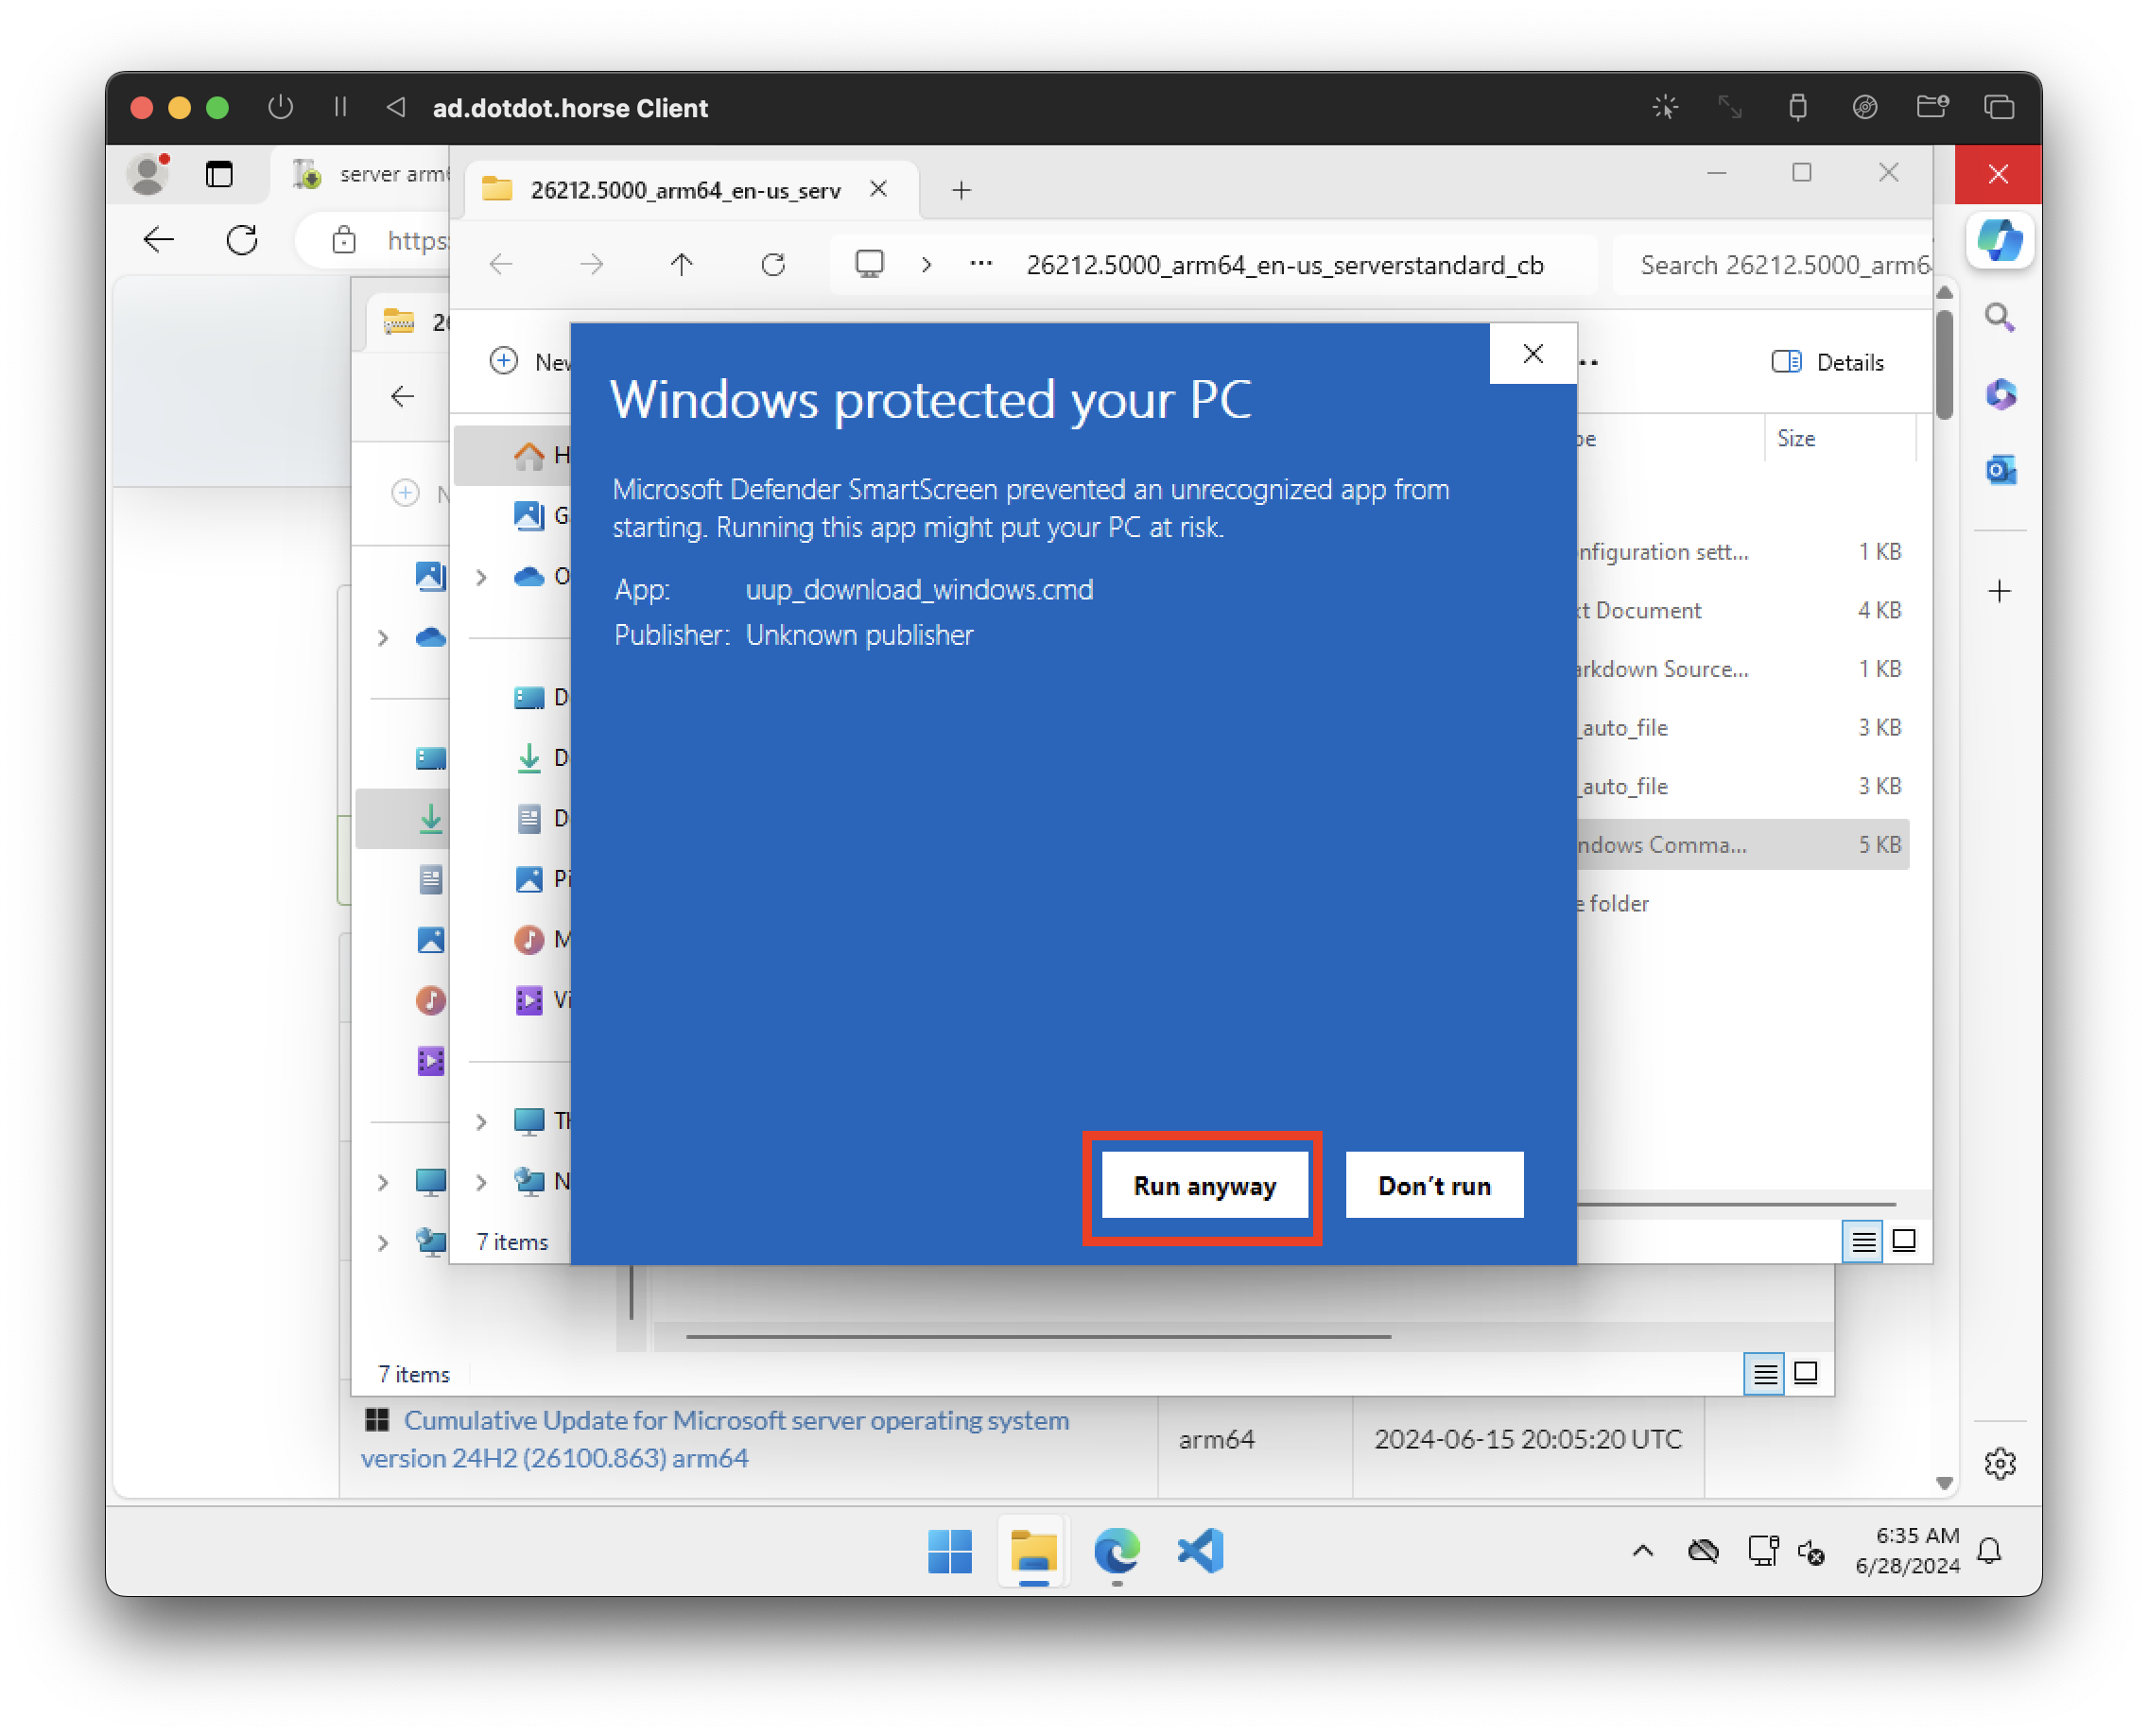The width and height of the screenshot is (2148, 1736).
Task: Sort by the Size column header
Action: [1796, 438]
